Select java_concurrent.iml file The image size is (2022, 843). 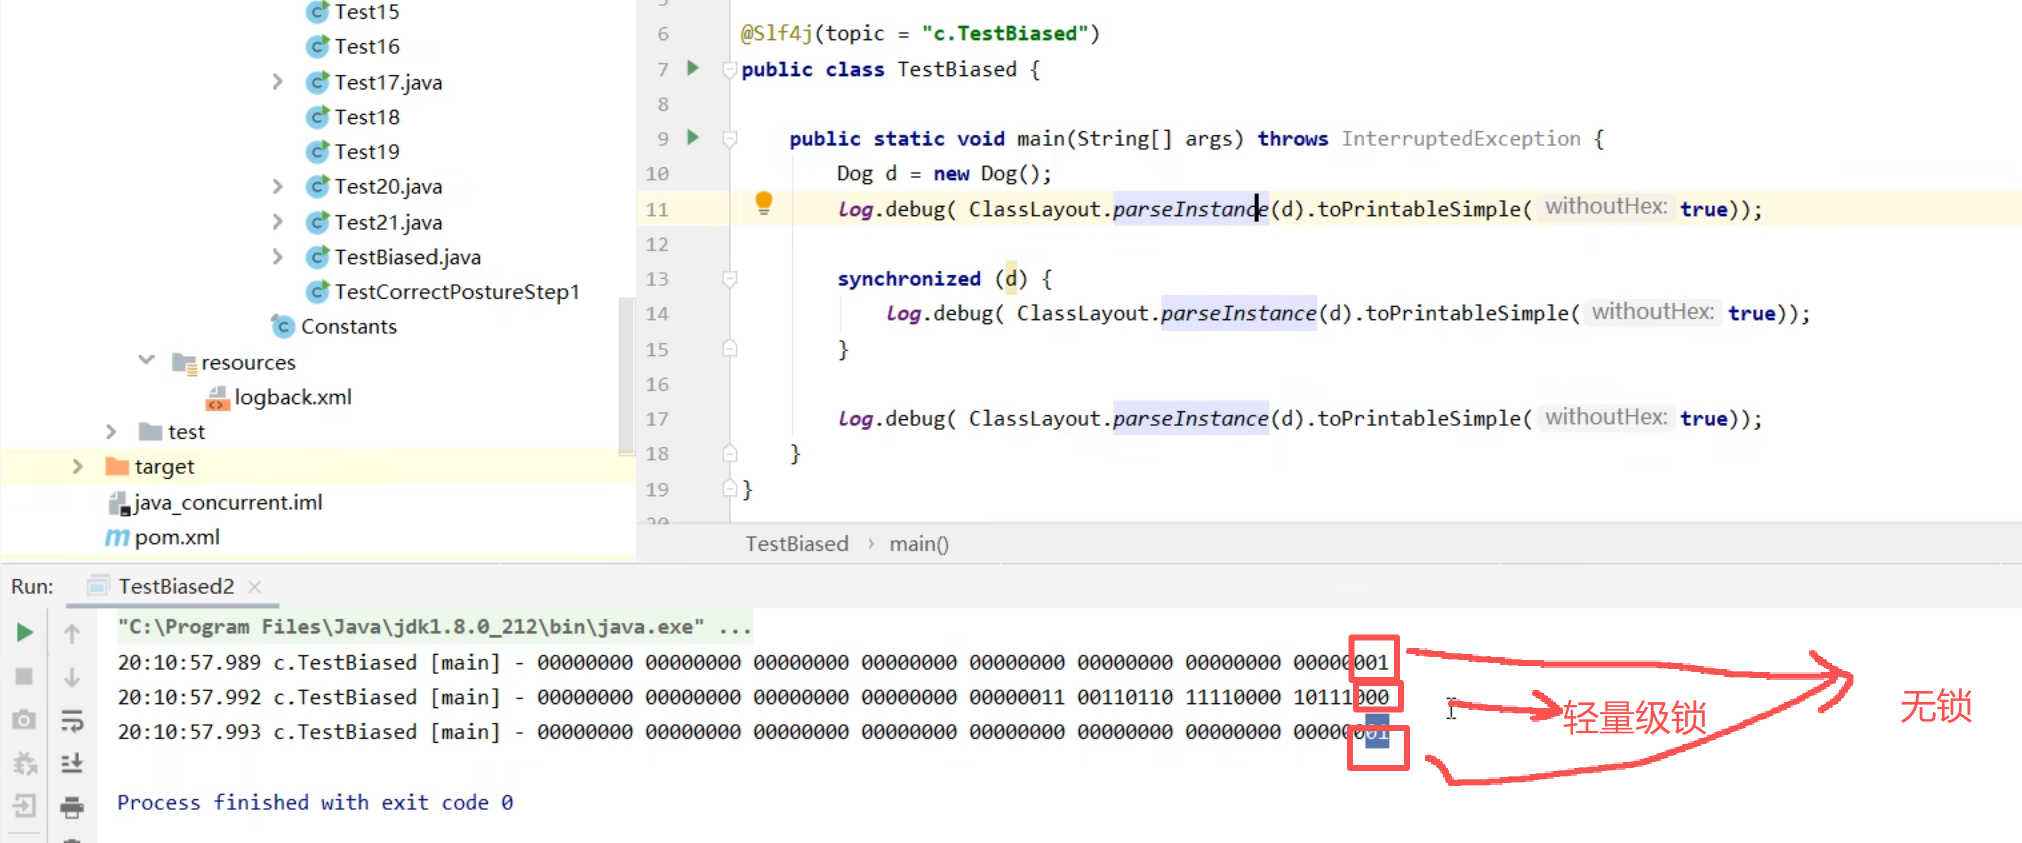coord(228,502)
